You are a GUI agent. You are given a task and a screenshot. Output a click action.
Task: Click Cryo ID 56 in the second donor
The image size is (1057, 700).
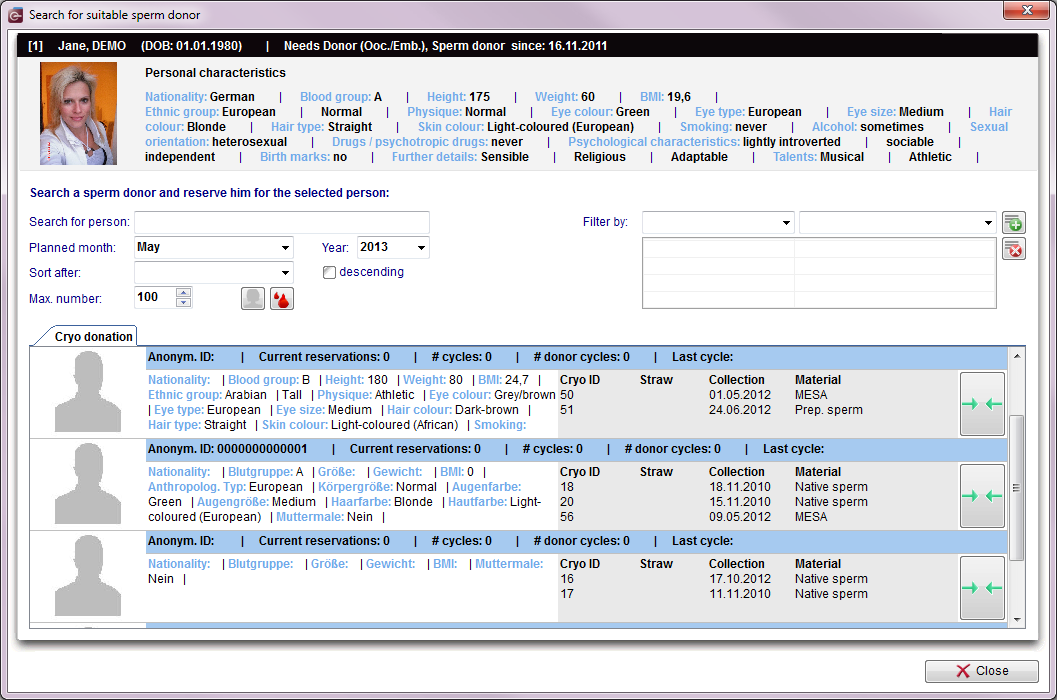(567, 517)
